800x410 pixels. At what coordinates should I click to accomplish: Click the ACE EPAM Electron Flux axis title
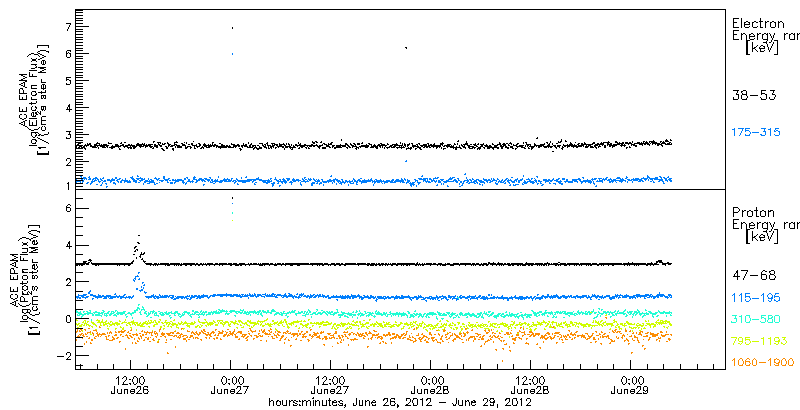[35, 99]
